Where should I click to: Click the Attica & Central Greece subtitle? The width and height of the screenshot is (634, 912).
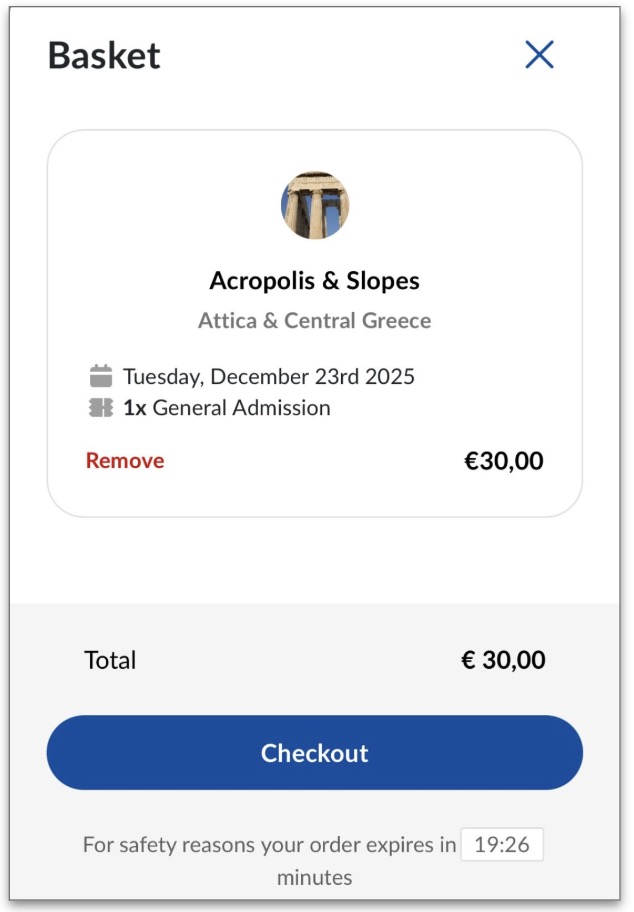click(314, 321)
